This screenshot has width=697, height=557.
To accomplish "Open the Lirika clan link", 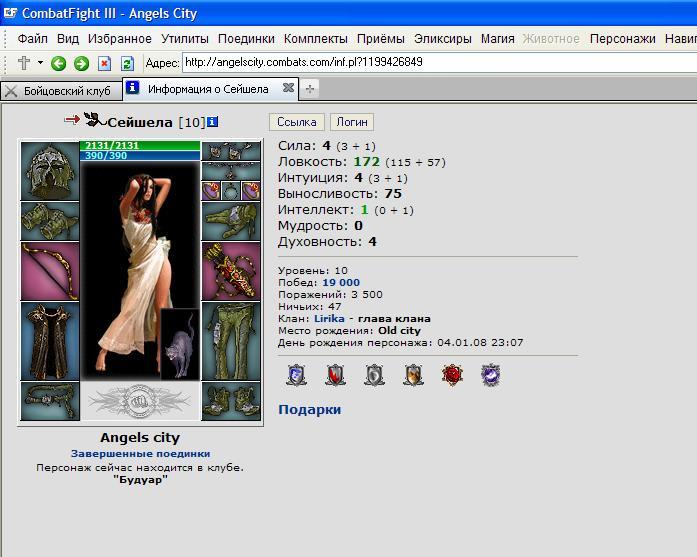I will [x=329, y=318].
